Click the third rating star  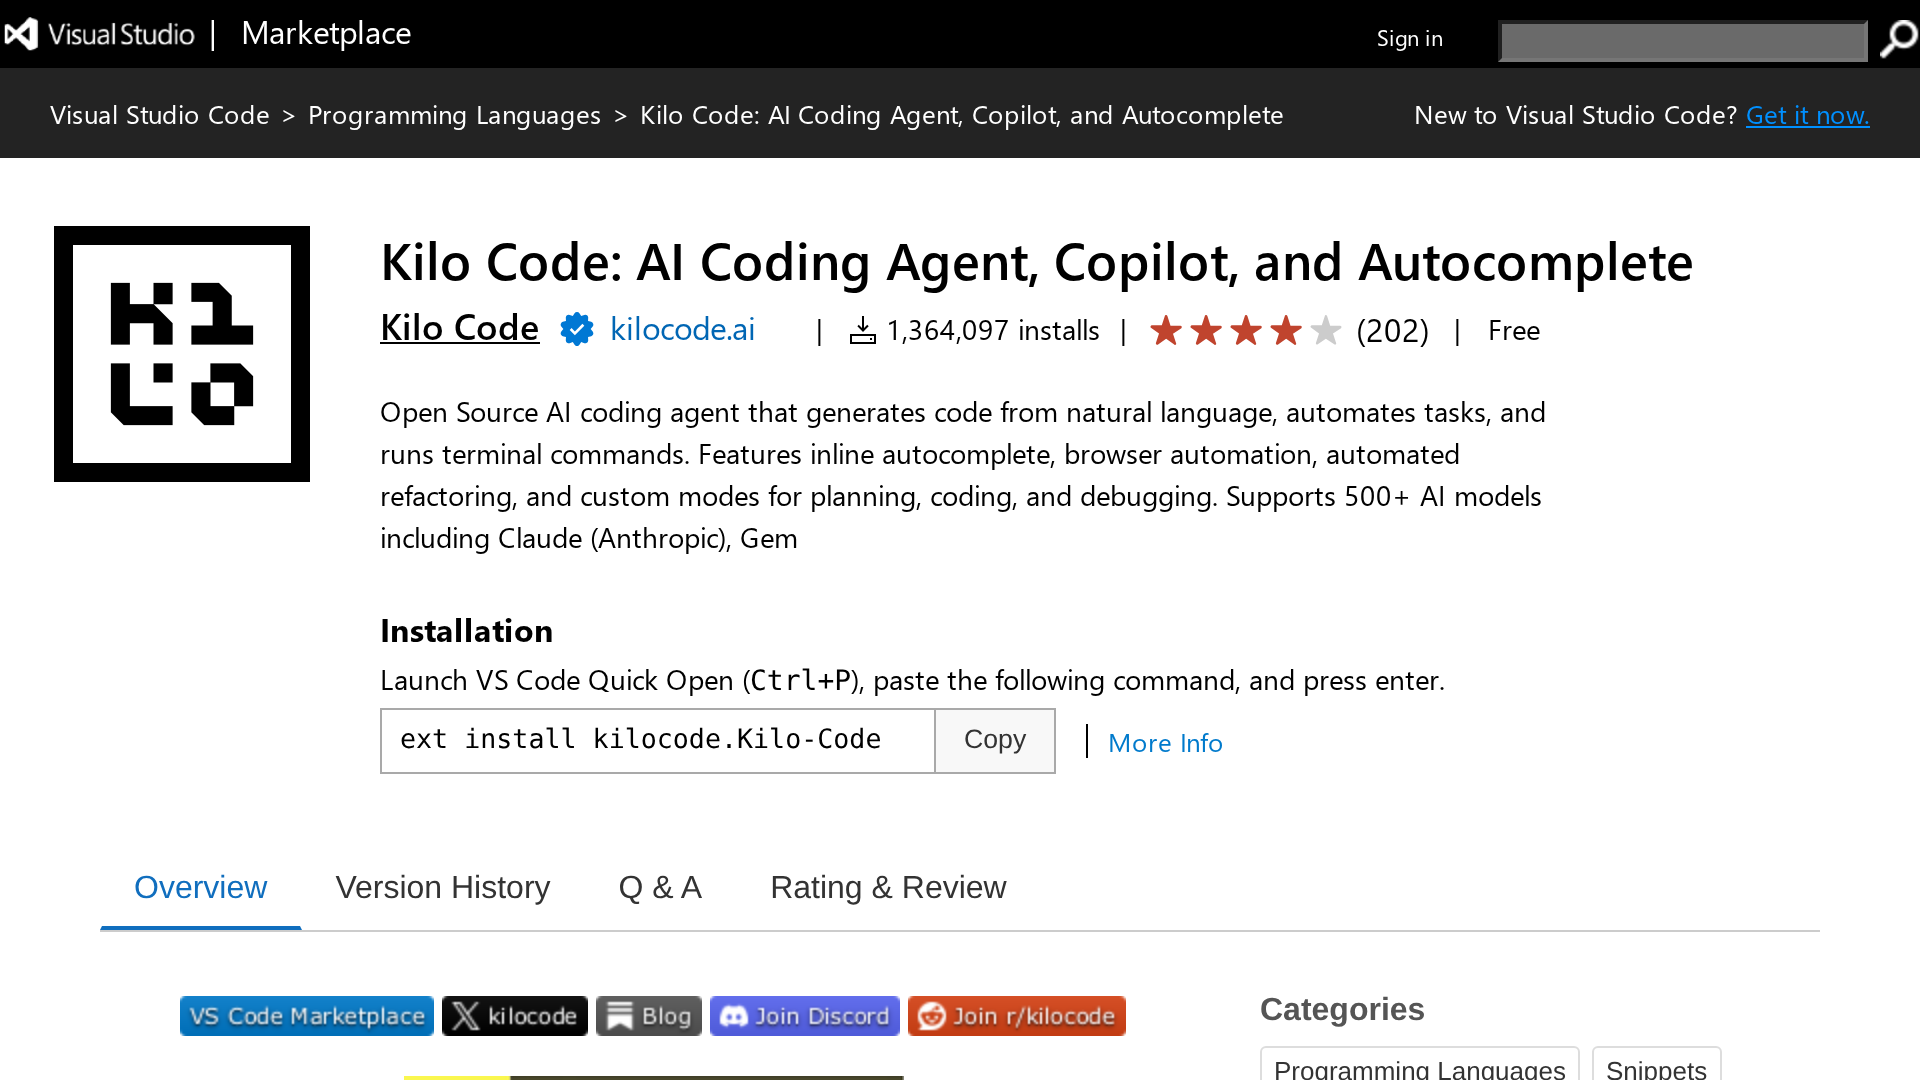click(x=1246, y=330)
